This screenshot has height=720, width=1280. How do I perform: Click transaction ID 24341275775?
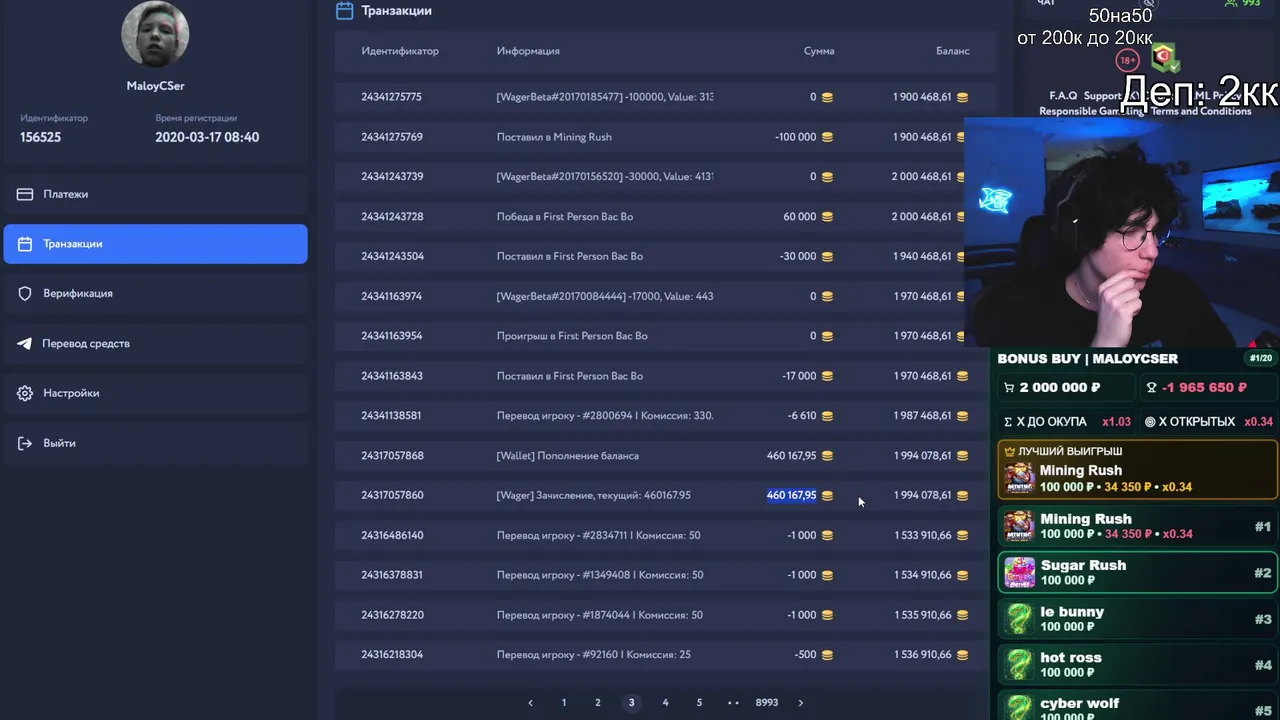[x=392, y=97]
